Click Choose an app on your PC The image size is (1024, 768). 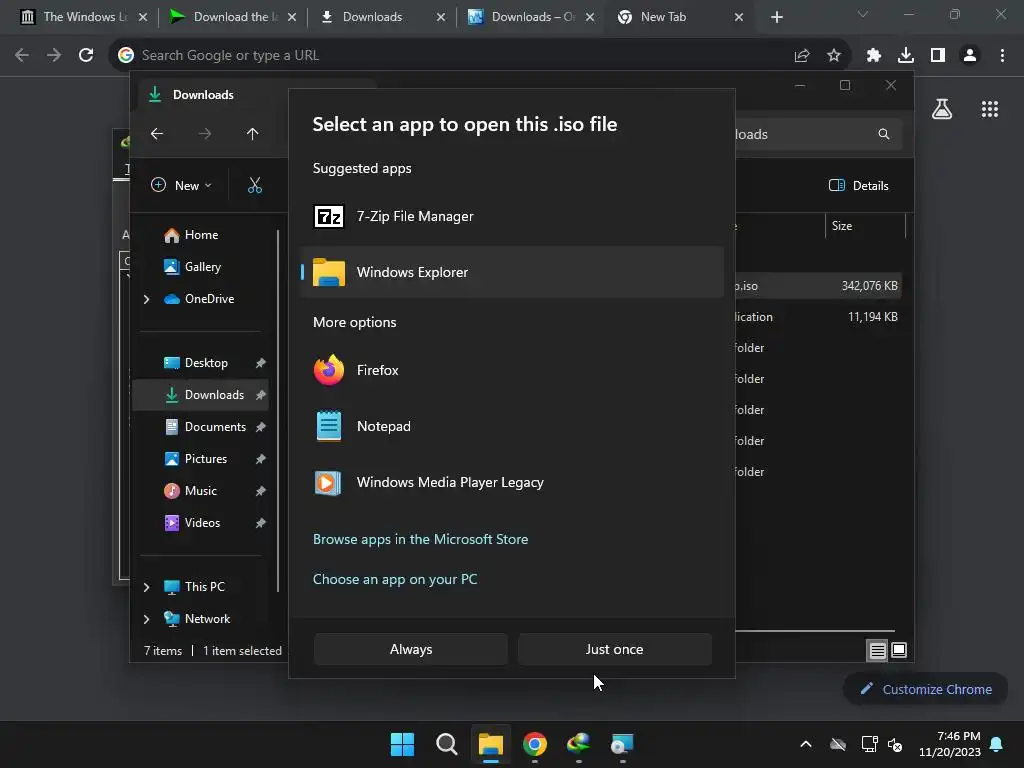tap(394, 579)
